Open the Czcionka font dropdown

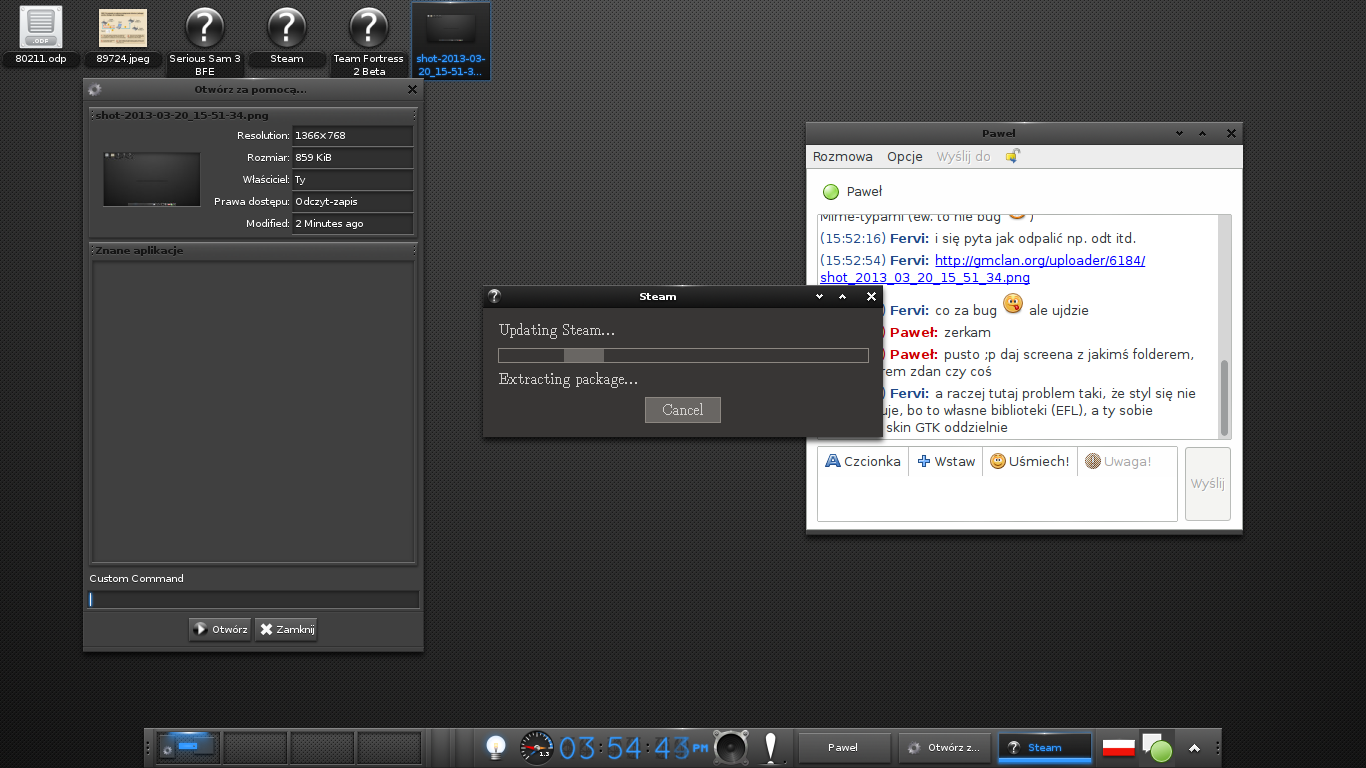click(862, 461)
